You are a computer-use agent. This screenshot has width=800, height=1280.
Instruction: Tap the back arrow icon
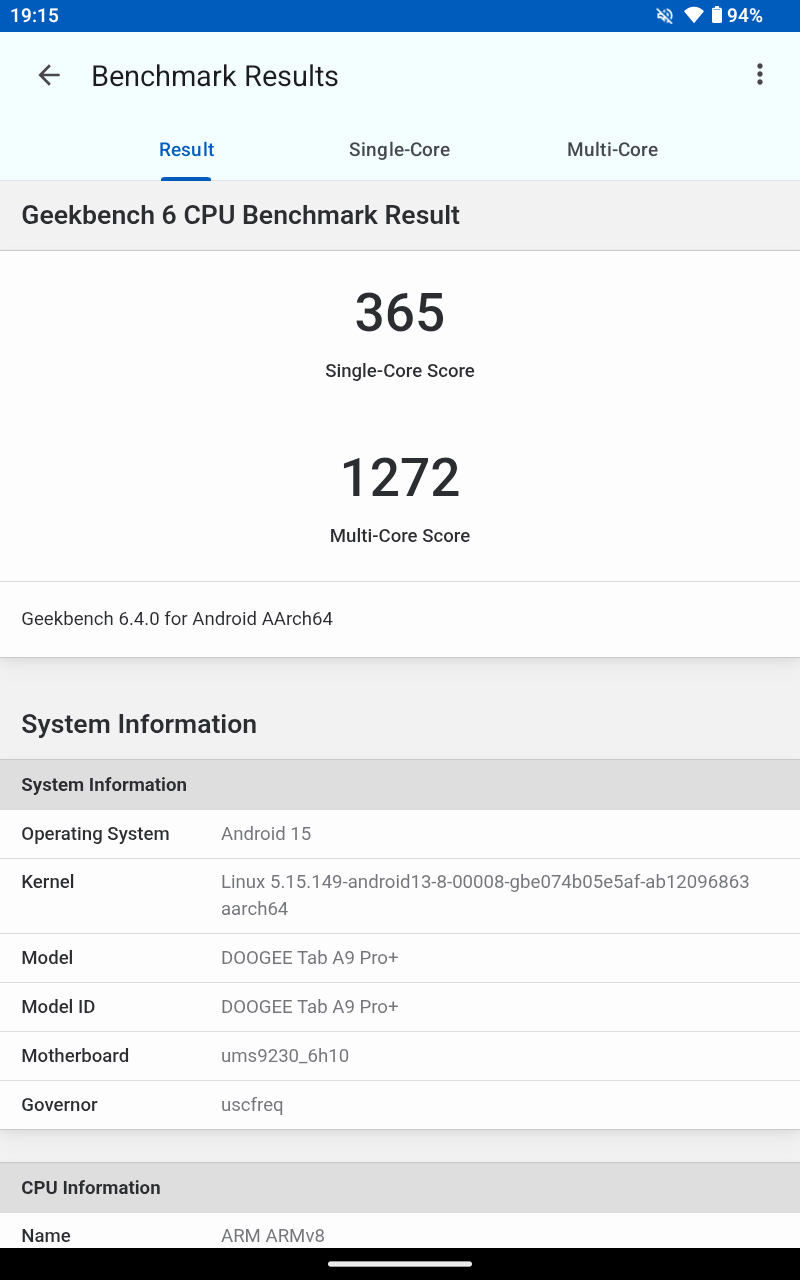(x=49, y=75)
